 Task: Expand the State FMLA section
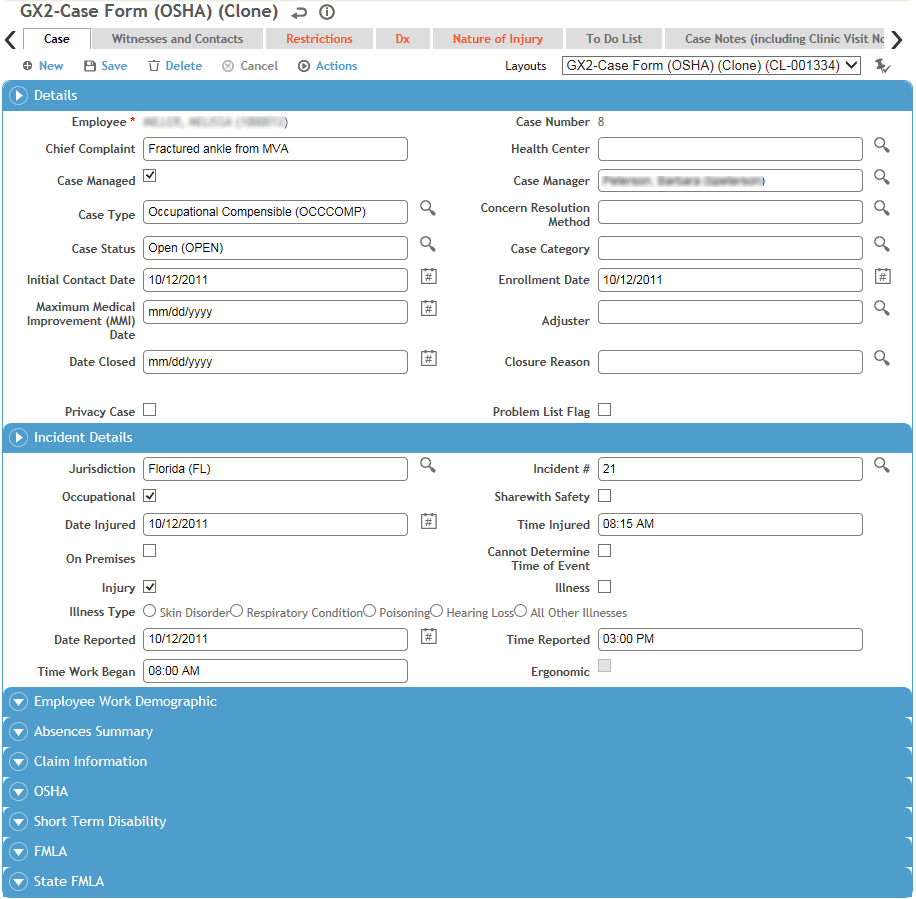tap(18, 881)
